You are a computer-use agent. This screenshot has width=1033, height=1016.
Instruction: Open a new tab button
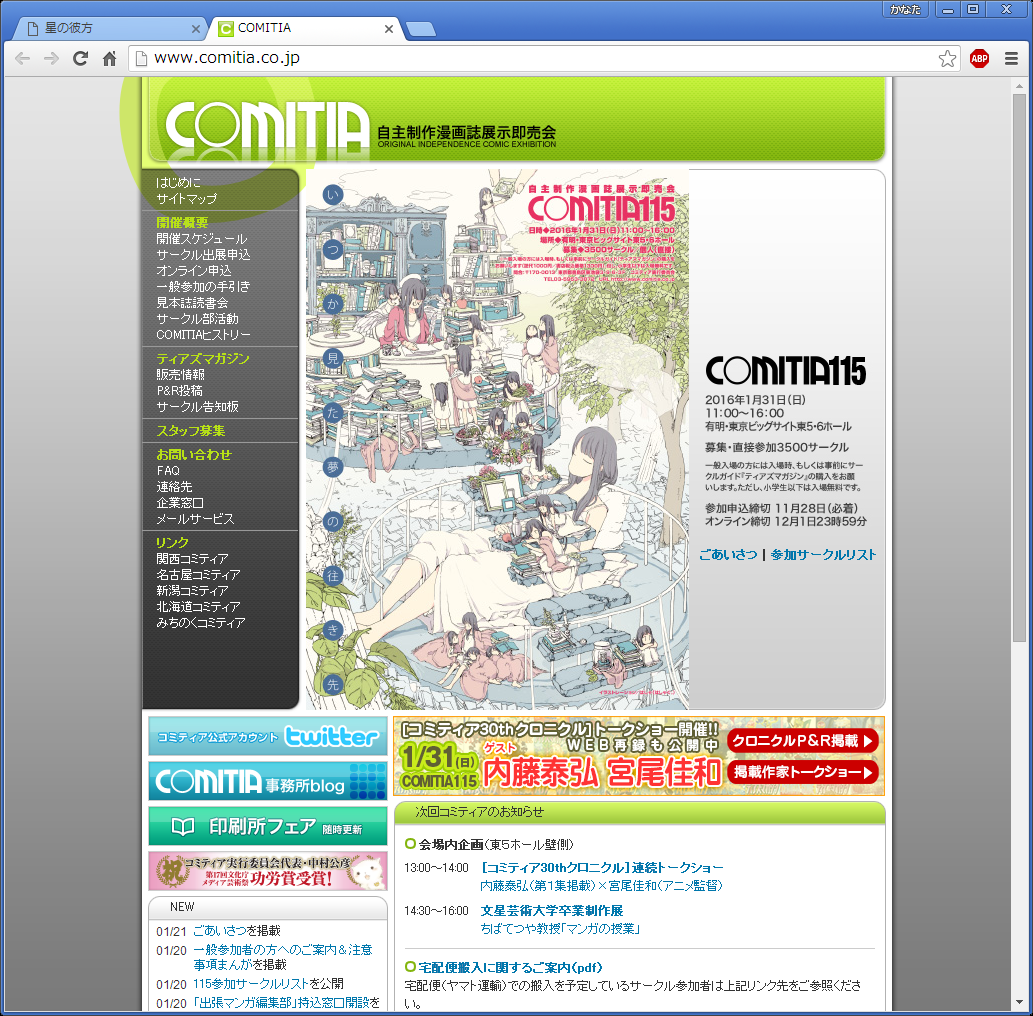[421, 29]
